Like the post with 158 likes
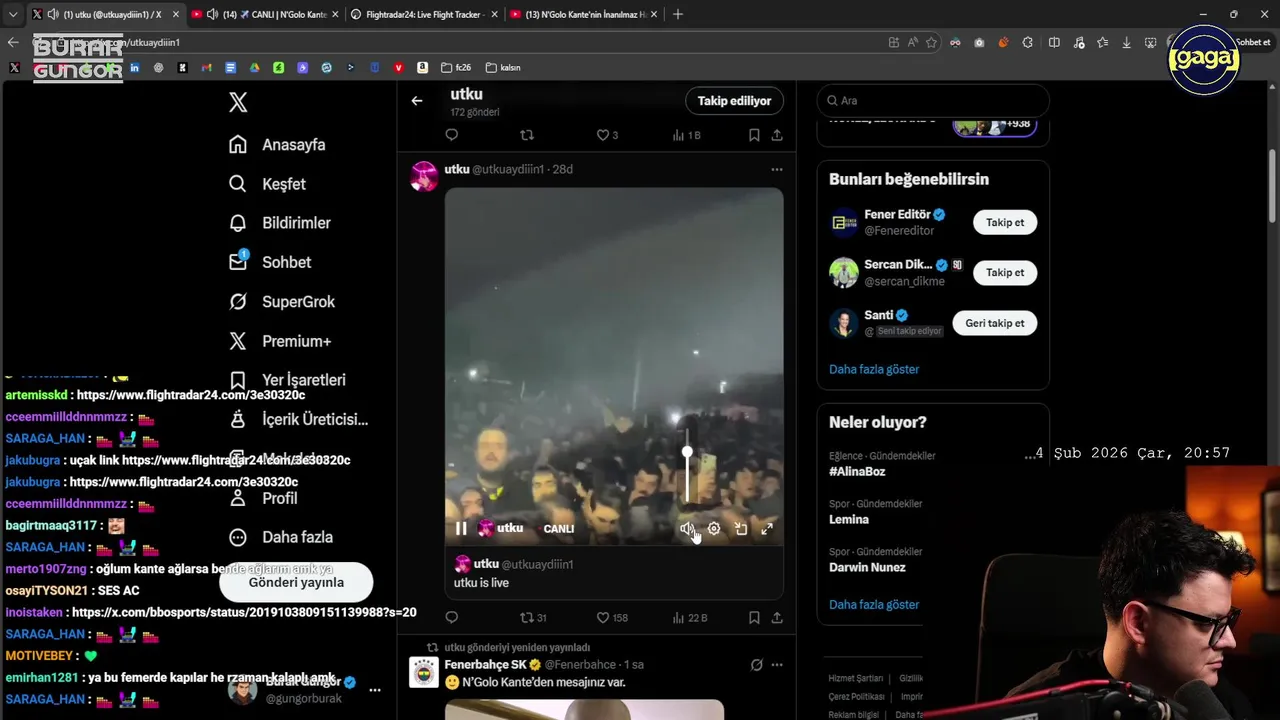This screenshot has width=1280, height=720. pos(613,618)
